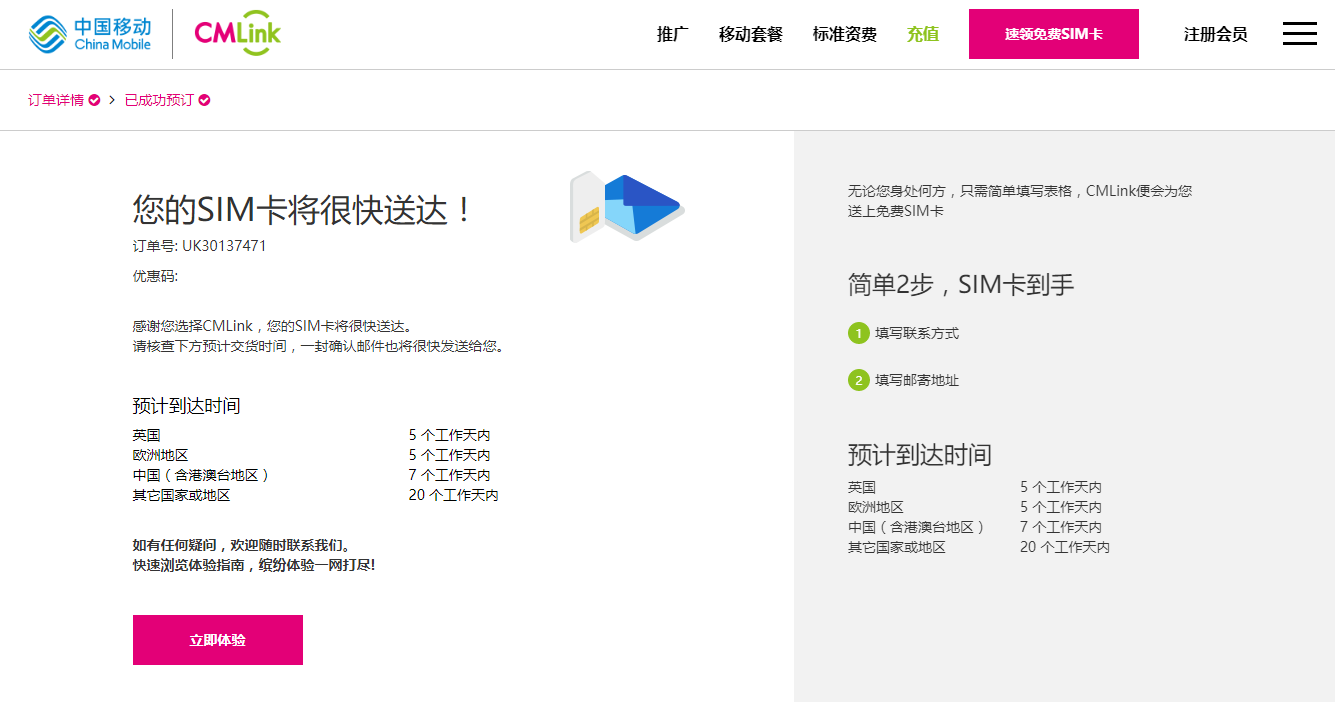Click the 优惠码 label
The height and width of the screenshot is (702, 1335).
point(155,276)
